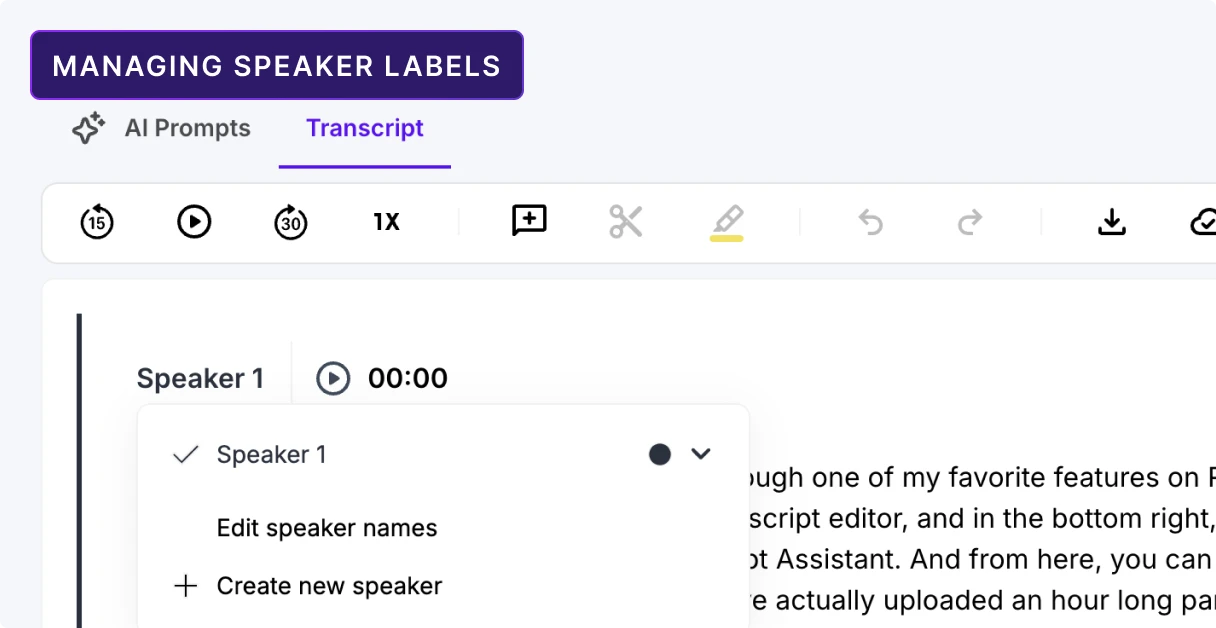The height and width of the screenshot is (628, 1216).
Task: Select Speaker 1 in the speaker menu
Action: coord(272,454)
